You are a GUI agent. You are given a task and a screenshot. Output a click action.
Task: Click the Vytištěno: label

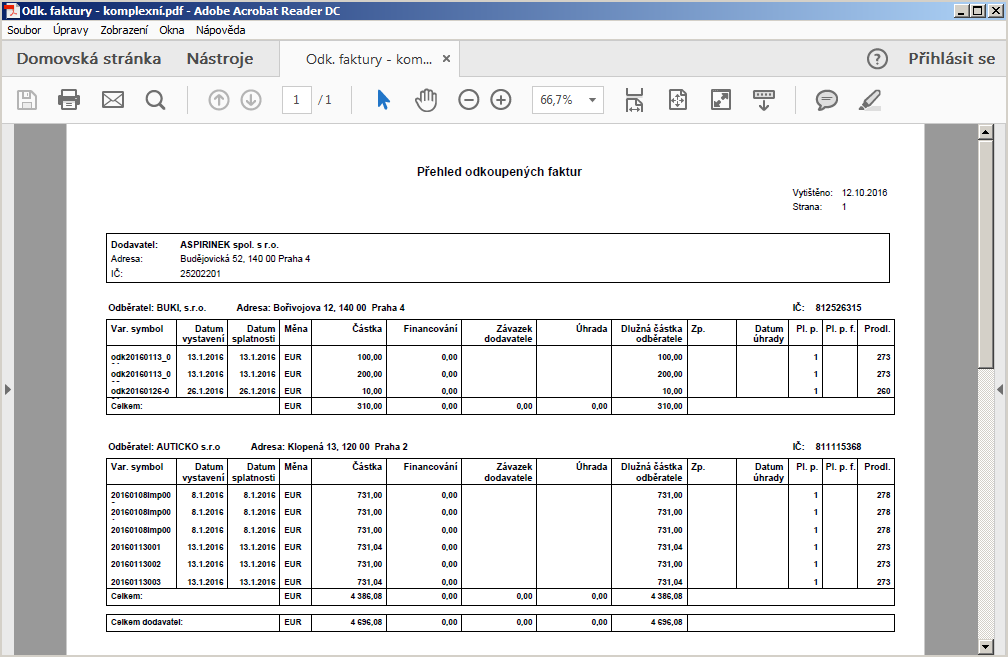tap(812, 193)
